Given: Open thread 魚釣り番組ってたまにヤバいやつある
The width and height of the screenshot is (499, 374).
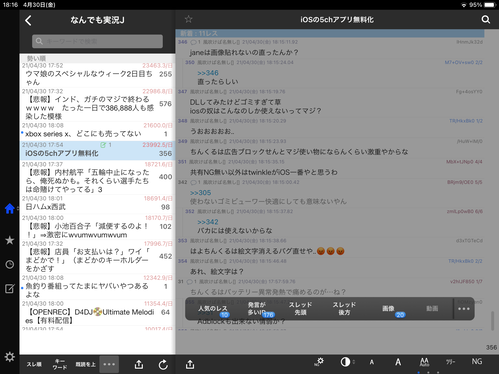Looking at the screenshot, I should (x=97, y=287).
